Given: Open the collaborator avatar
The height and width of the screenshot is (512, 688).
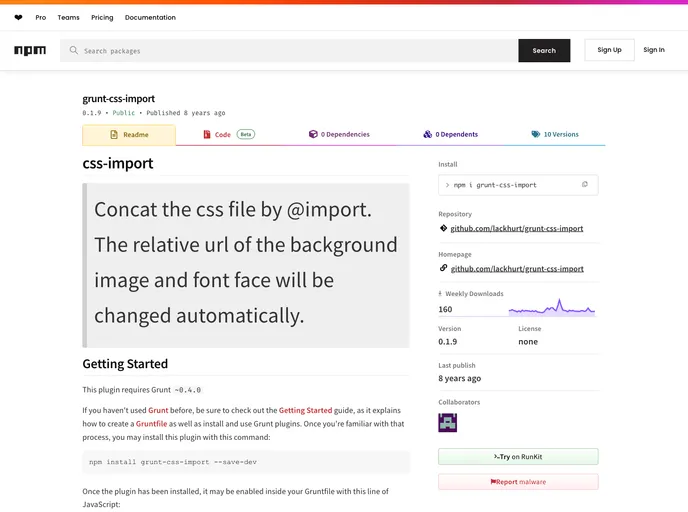Looking at the screenshot, I should tap(448, 422).
